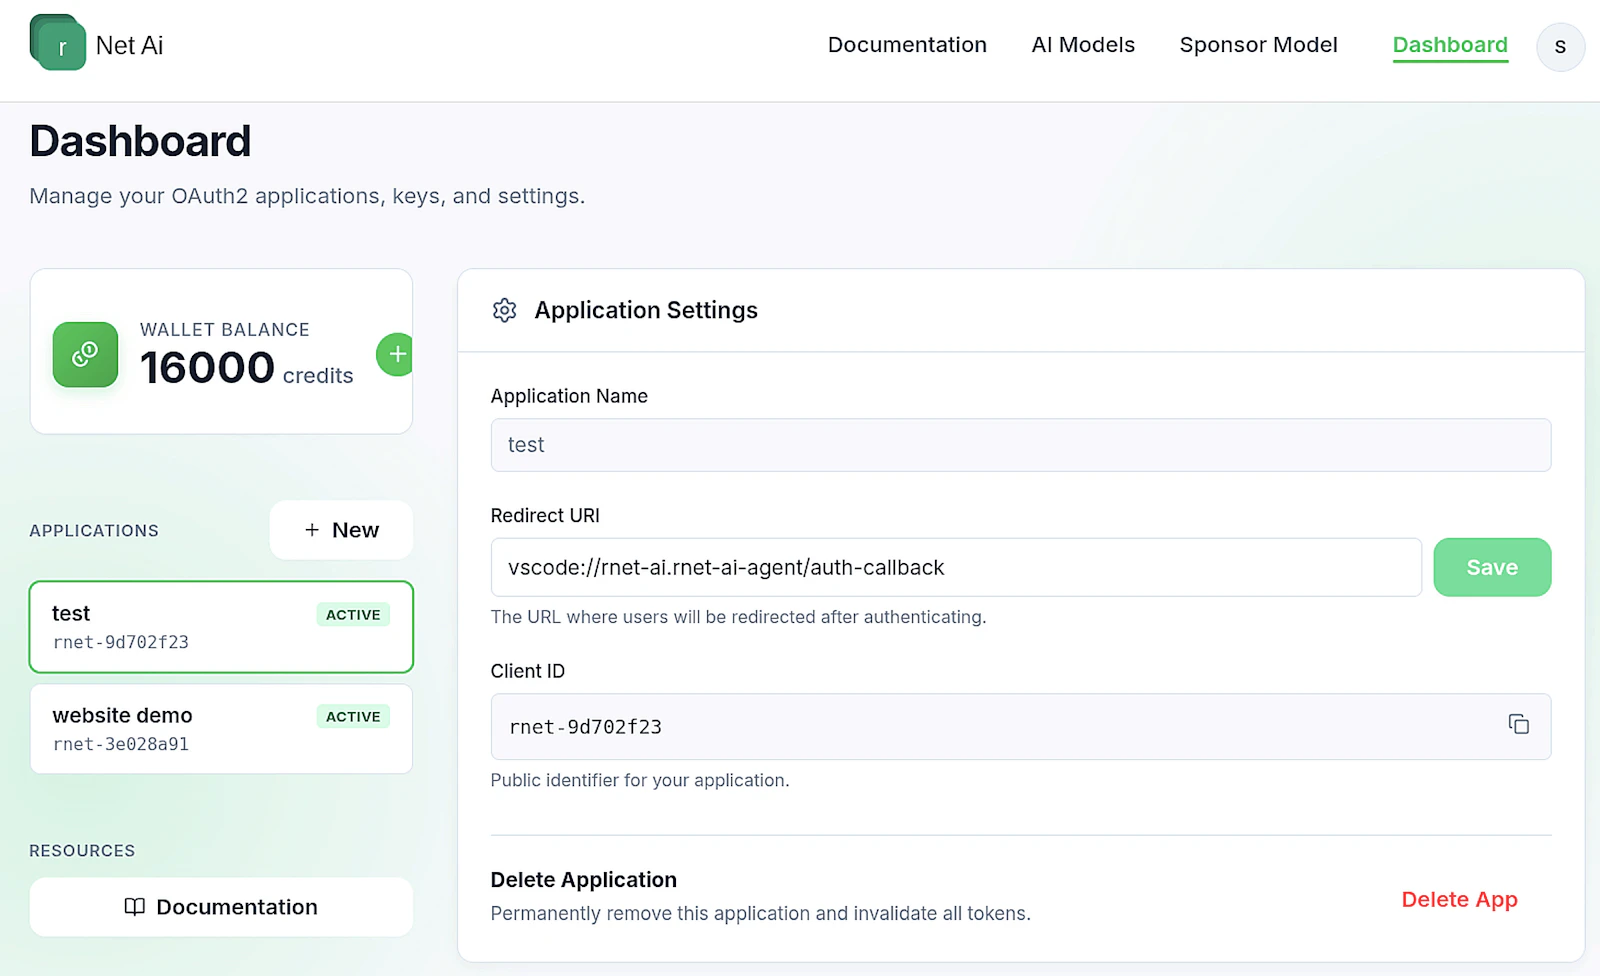1600x976 pixels.
Task: Click the Client ID value rnet-9d702f23
Action: coord(586,727)
